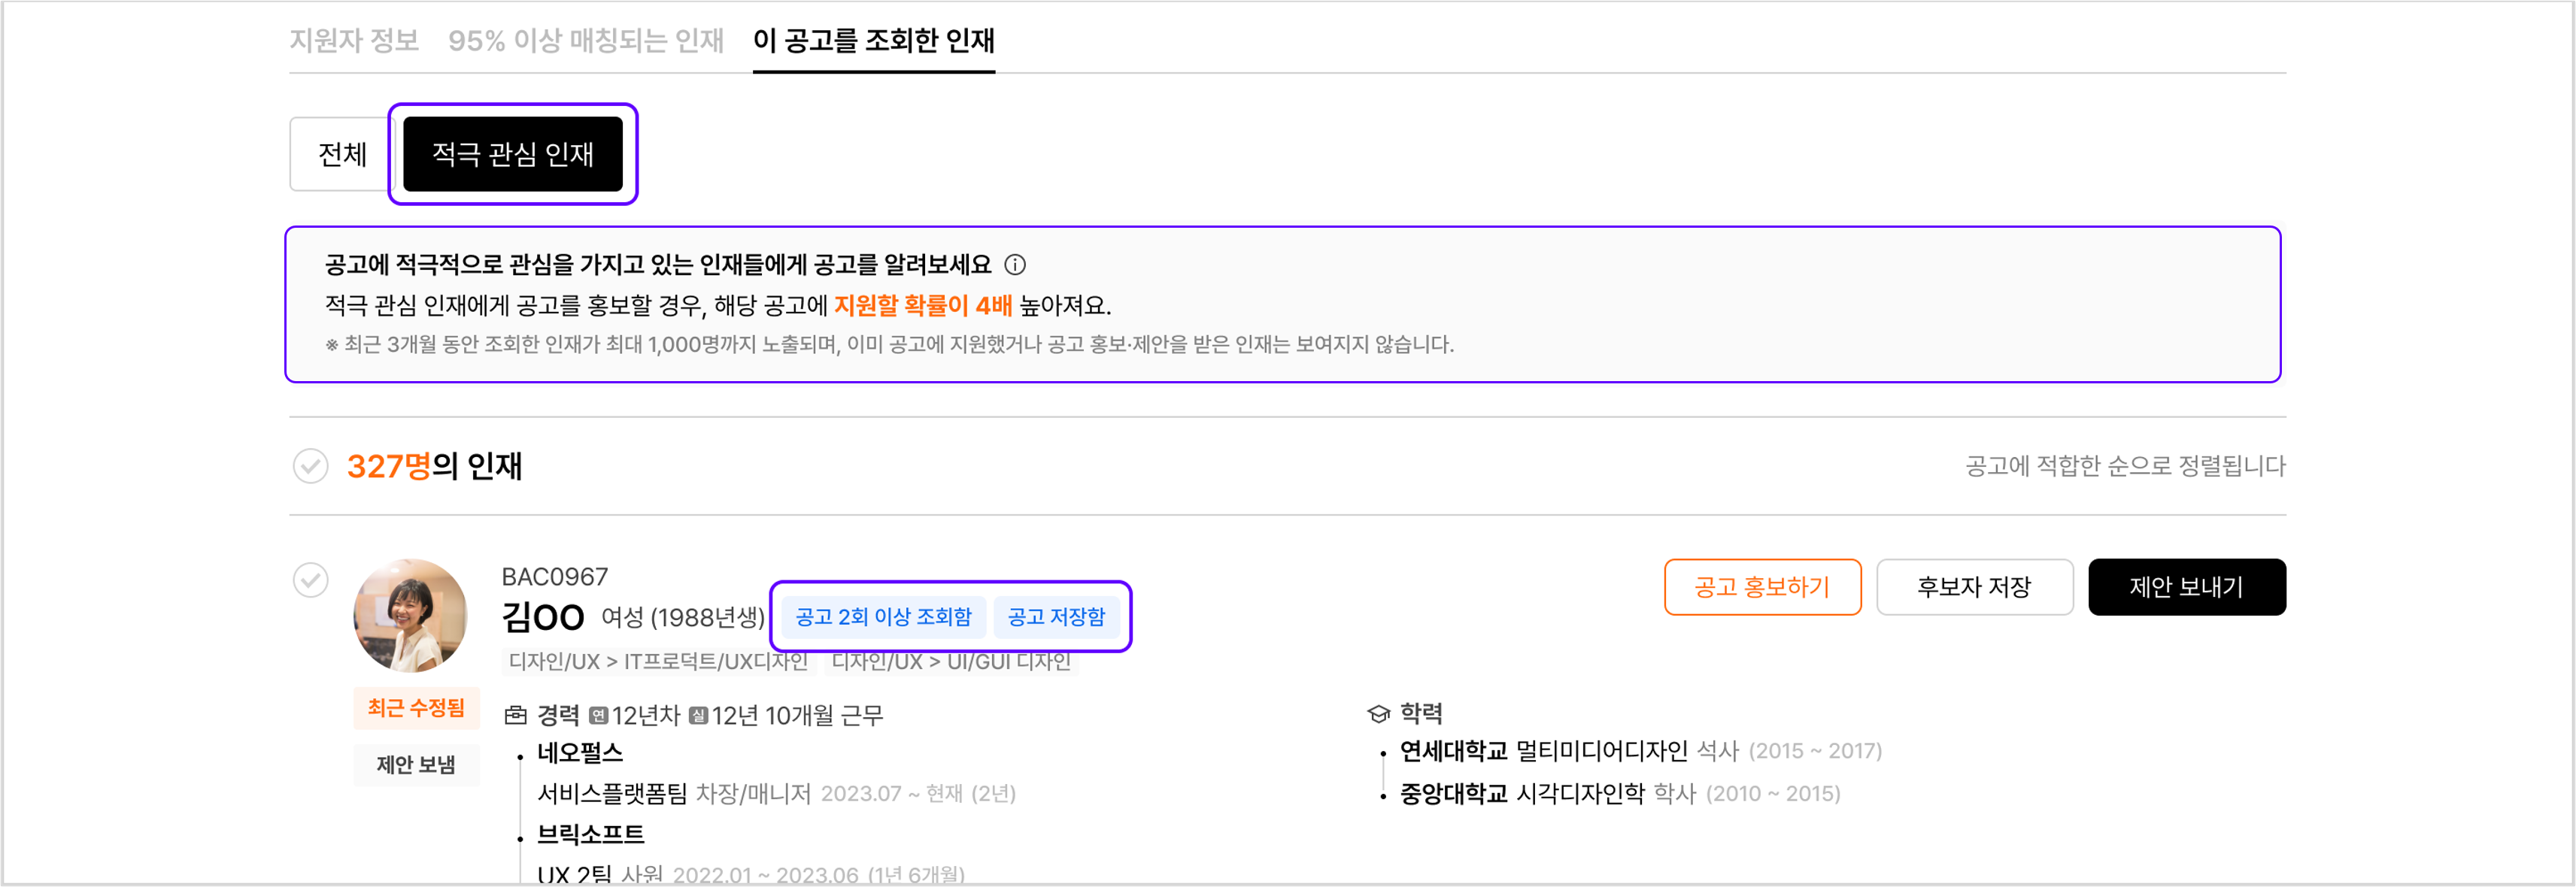The image size is (2576, 887).
Task: Click the 최근 수정됨 badge
Action: (x=416, y=708)
